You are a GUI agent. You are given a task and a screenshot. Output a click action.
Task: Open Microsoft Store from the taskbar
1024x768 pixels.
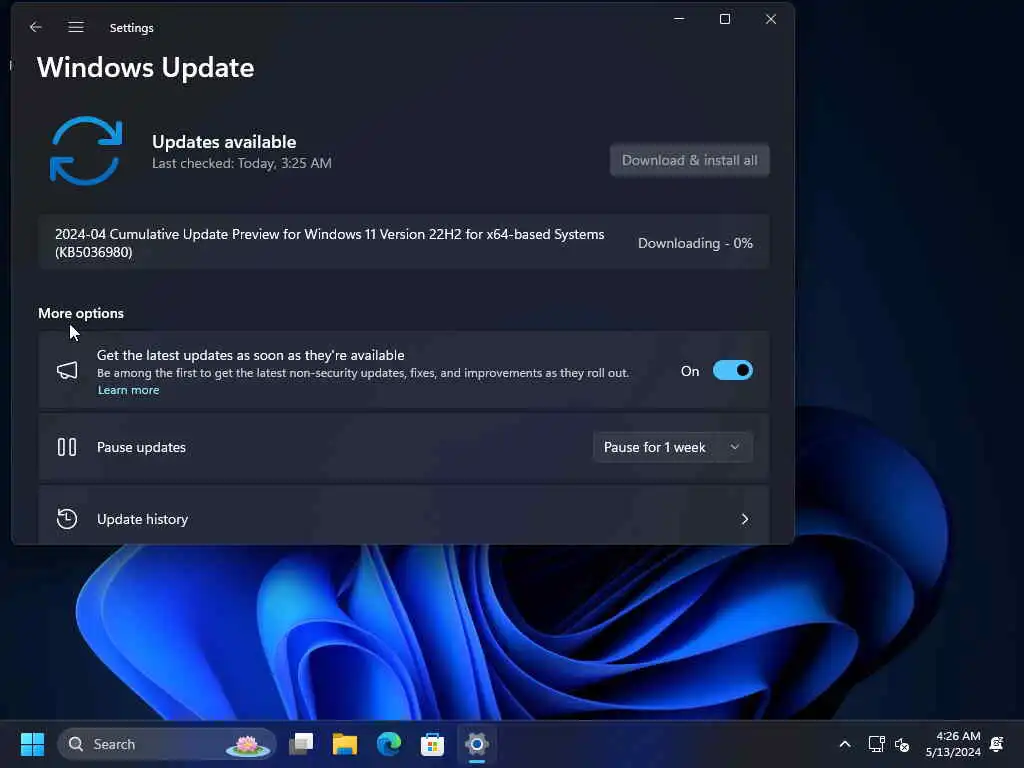[432, 744]
